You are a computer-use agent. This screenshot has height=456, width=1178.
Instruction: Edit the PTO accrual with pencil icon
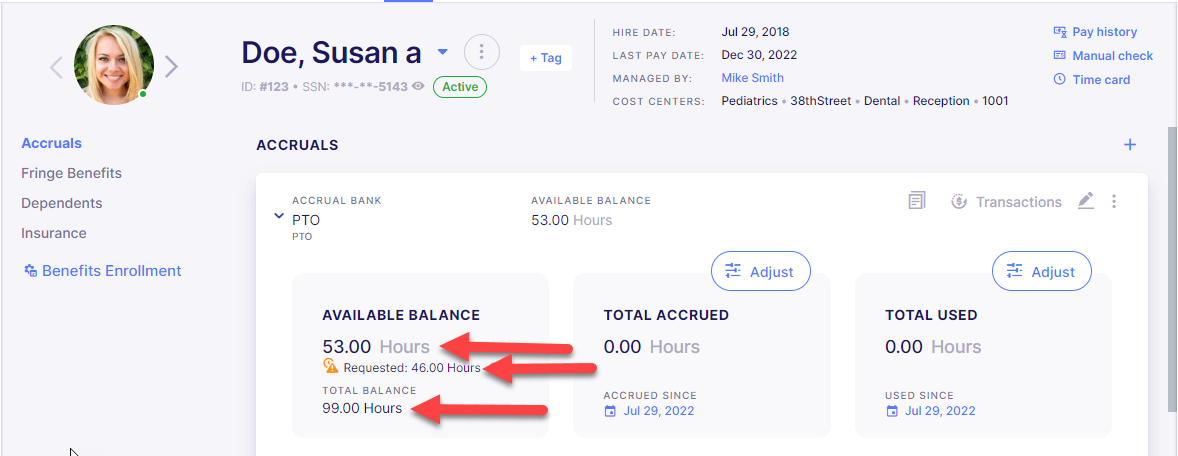coord(1086,201)
